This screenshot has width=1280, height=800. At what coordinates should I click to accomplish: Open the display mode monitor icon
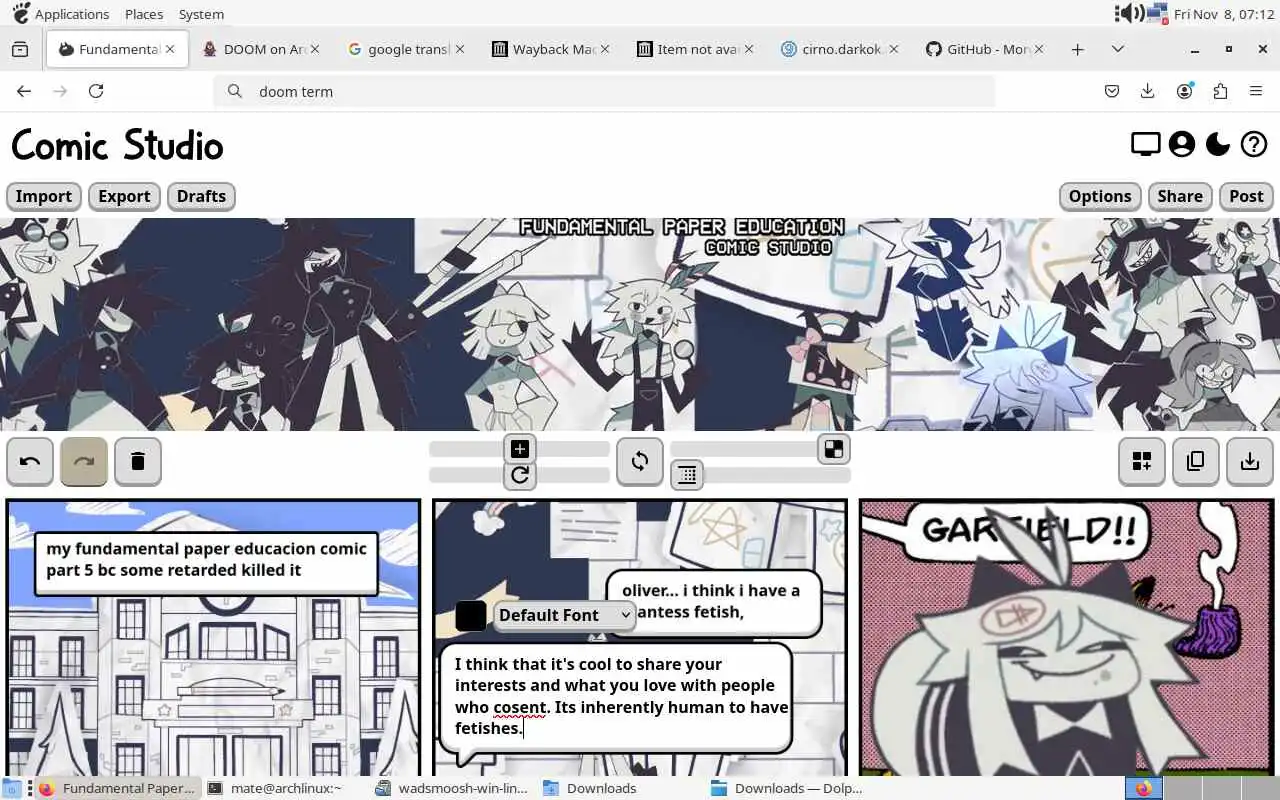[1146, 145]
